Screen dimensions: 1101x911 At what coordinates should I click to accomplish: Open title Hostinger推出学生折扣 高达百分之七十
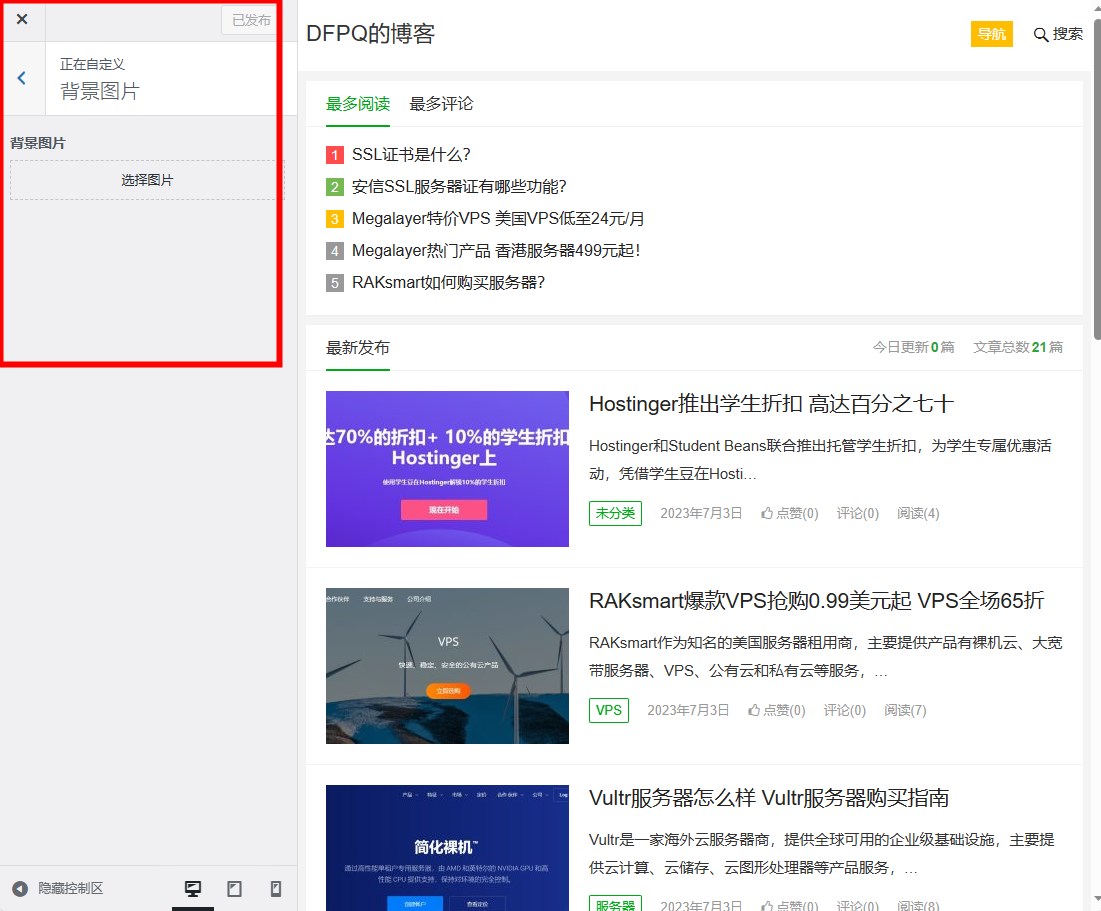click(771, 404)
